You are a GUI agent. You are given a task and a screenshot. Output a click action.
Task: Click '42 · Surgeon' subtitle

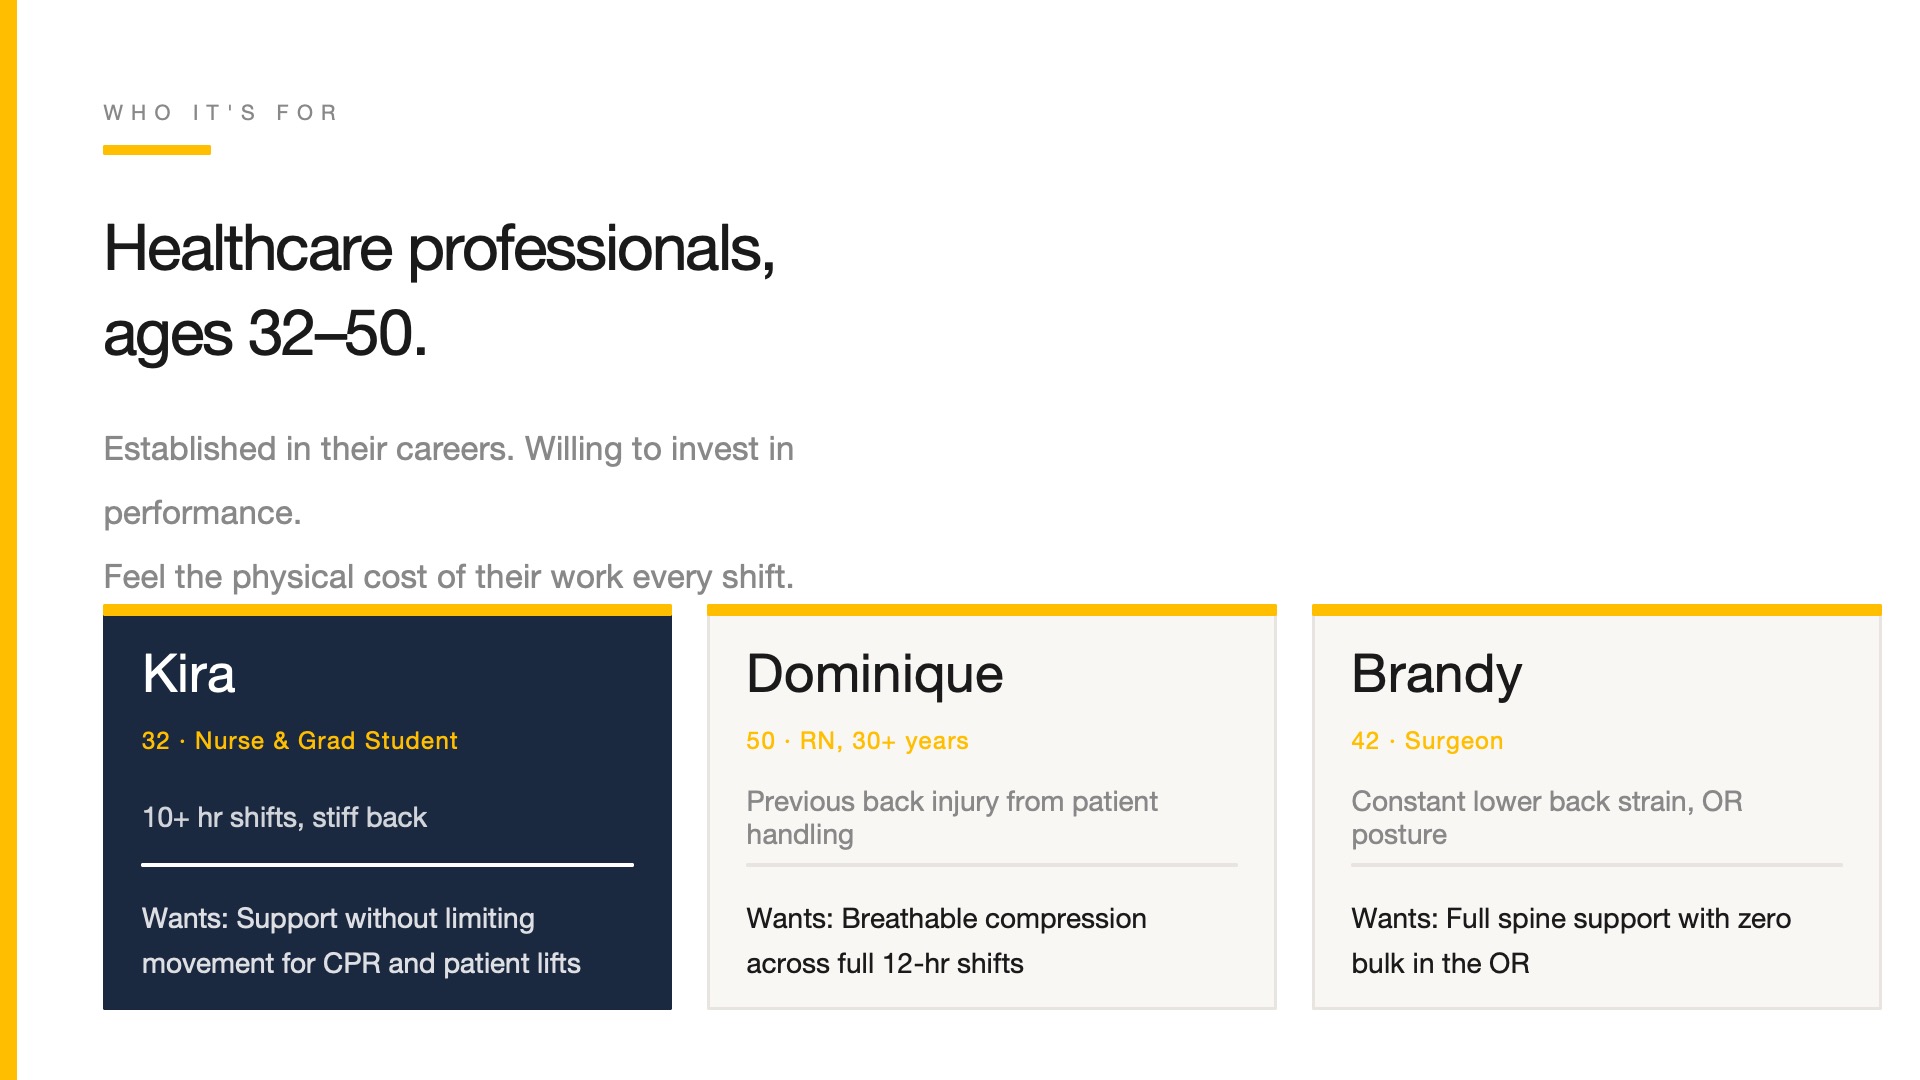pos(1427,741)
